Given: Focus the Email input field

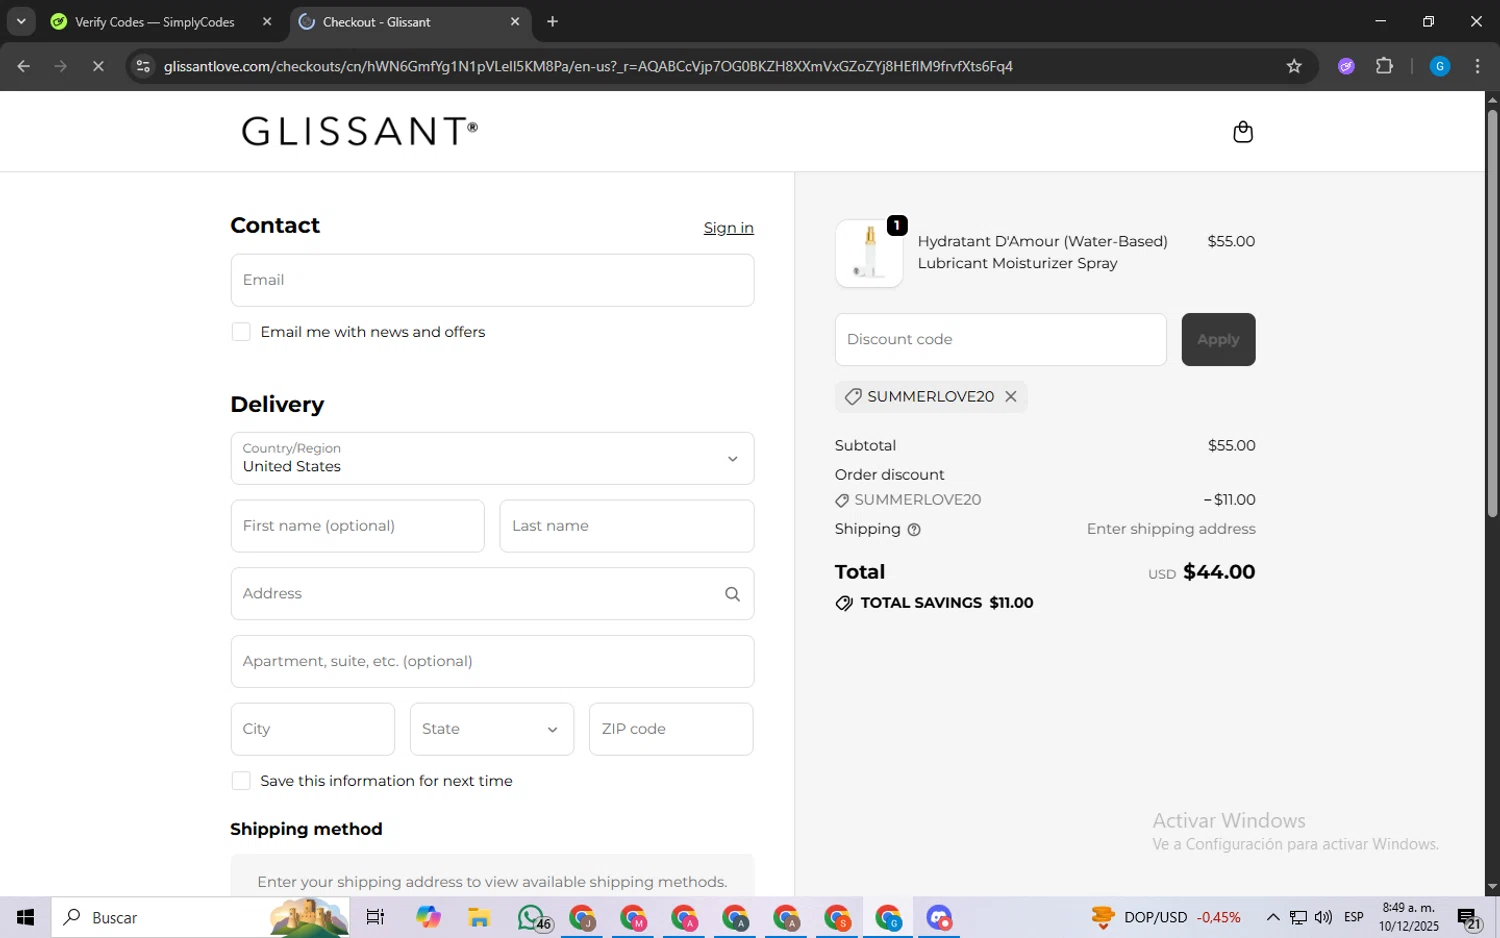Looking at the screenshot, I should click(x=492, y=280).
